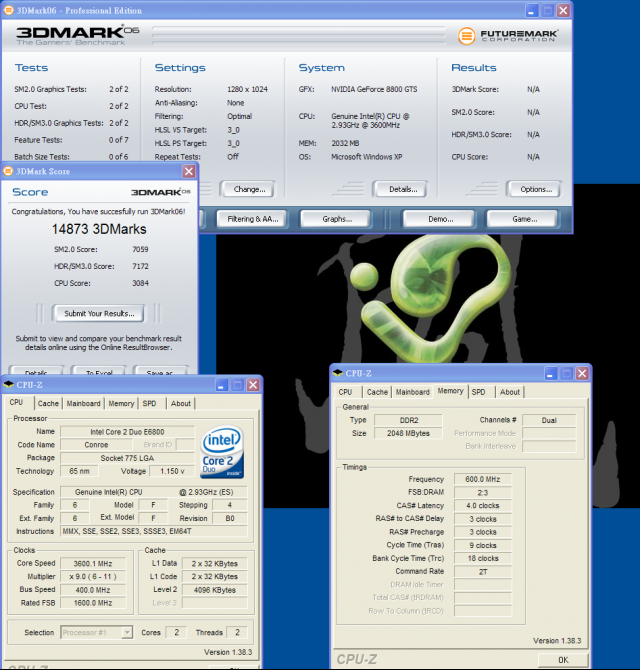Open Mainboard tab in left CPU-Z
640x670 pixels.
tap(83, 403)
